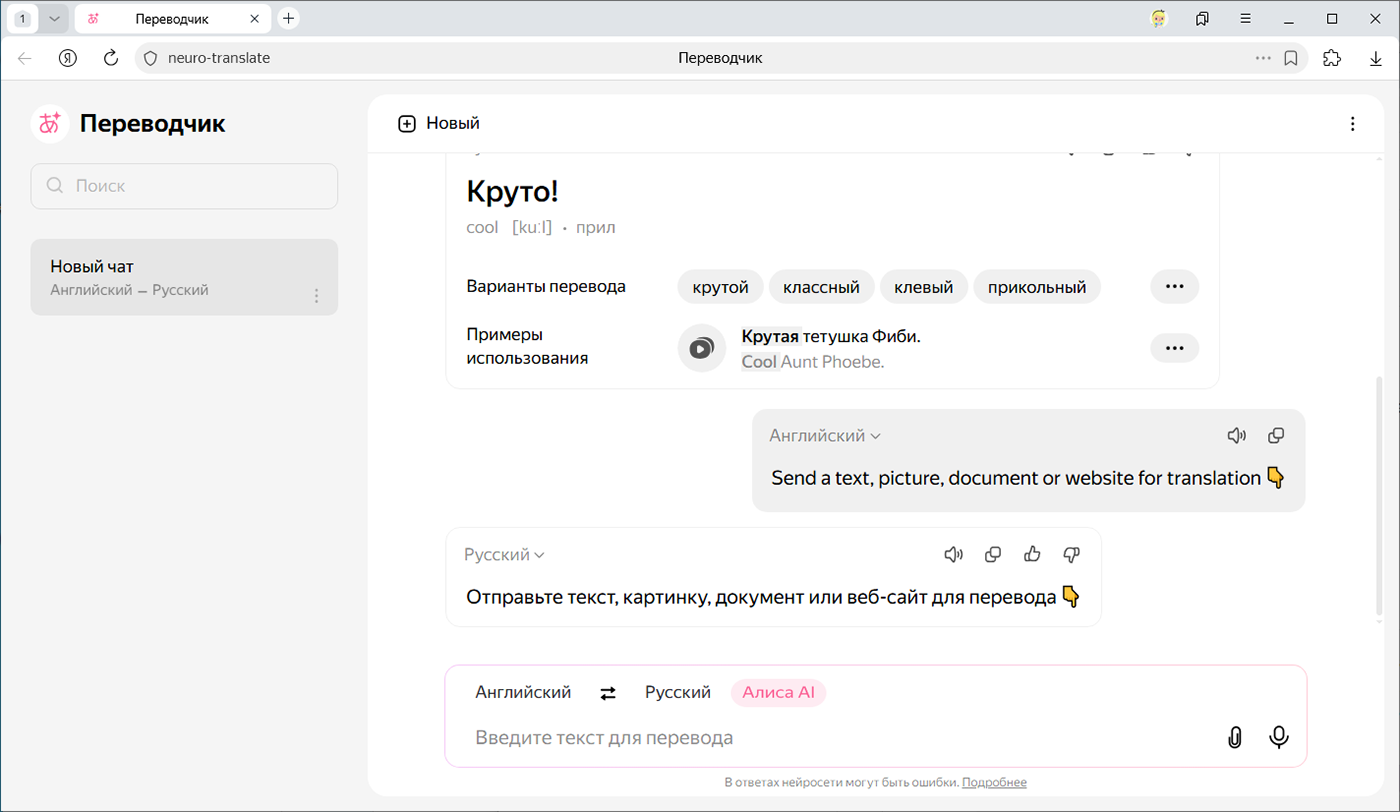Swap Английский and Русский languages
The width and height of the screenshot is (1400, 812).
(x=608, y=693)
